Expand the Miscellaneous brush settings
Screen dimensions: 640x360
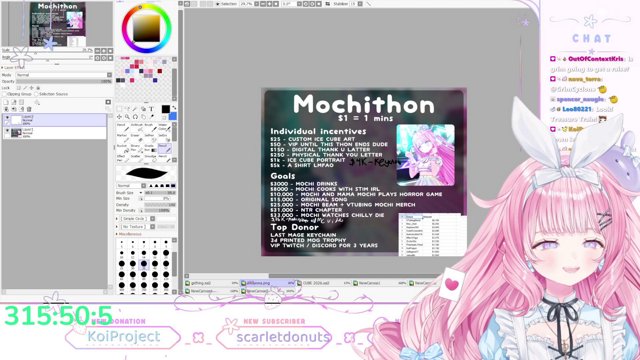(117, 234)
